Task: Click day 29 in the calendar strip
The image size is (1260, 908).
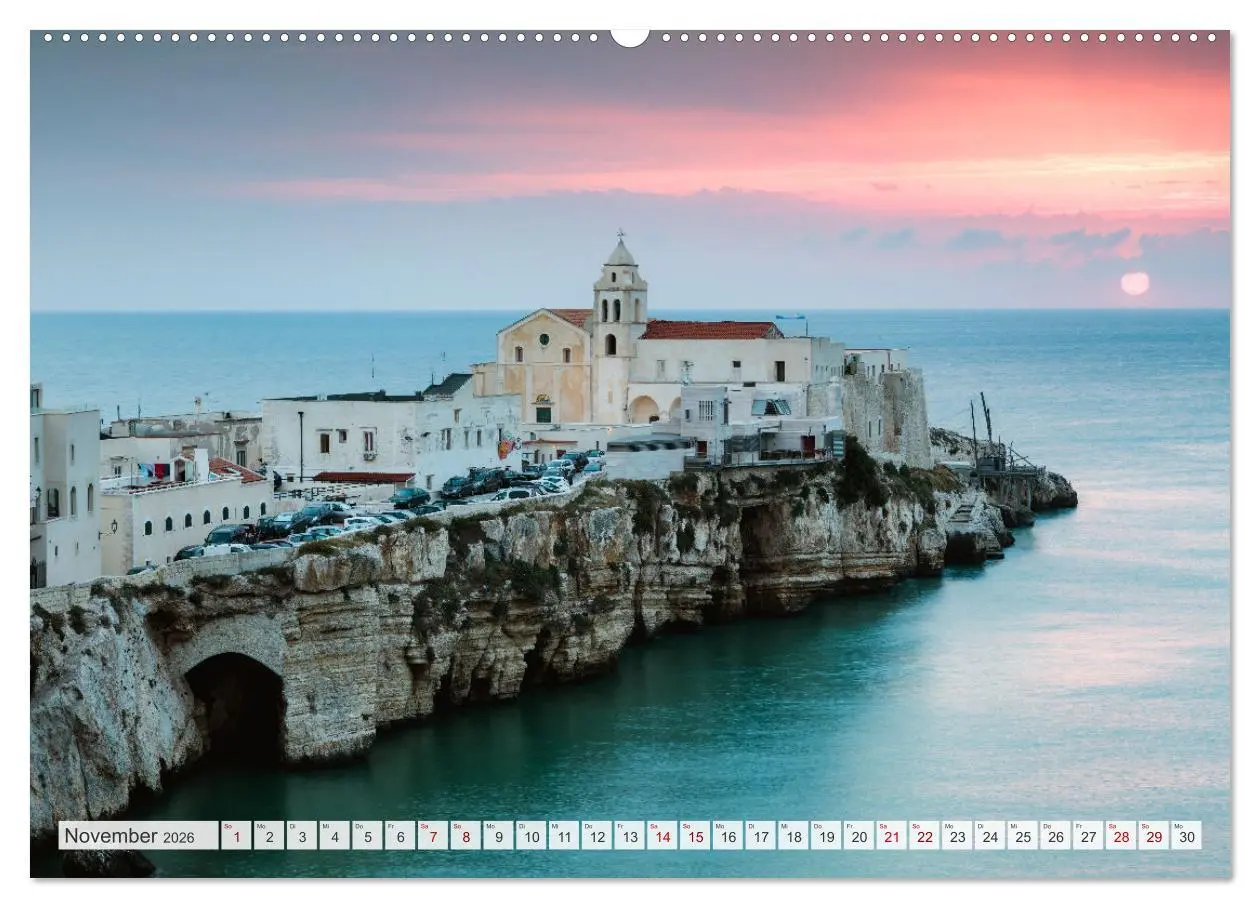Action: (1154, 836)
